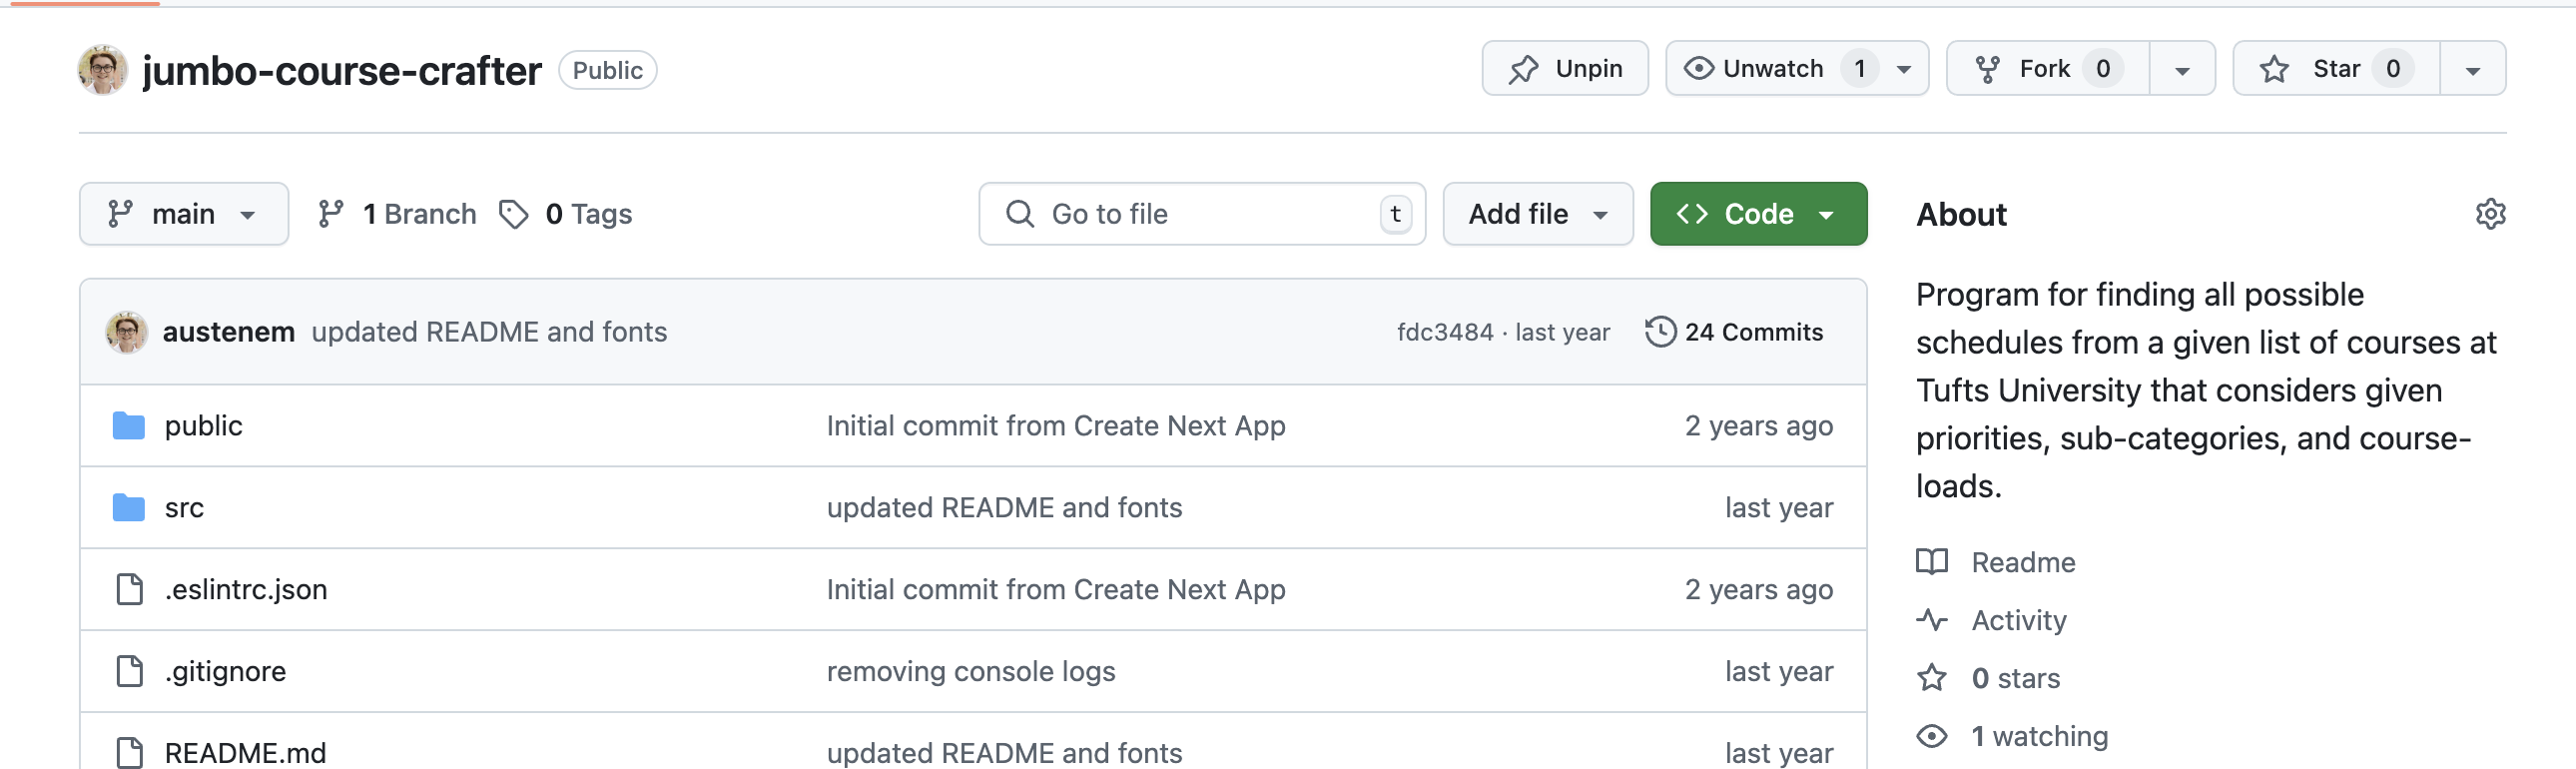This screenshot has height=769, width=2576.
Task: Click the Readme book icon in About
Action: click(x=1932, y=562)
